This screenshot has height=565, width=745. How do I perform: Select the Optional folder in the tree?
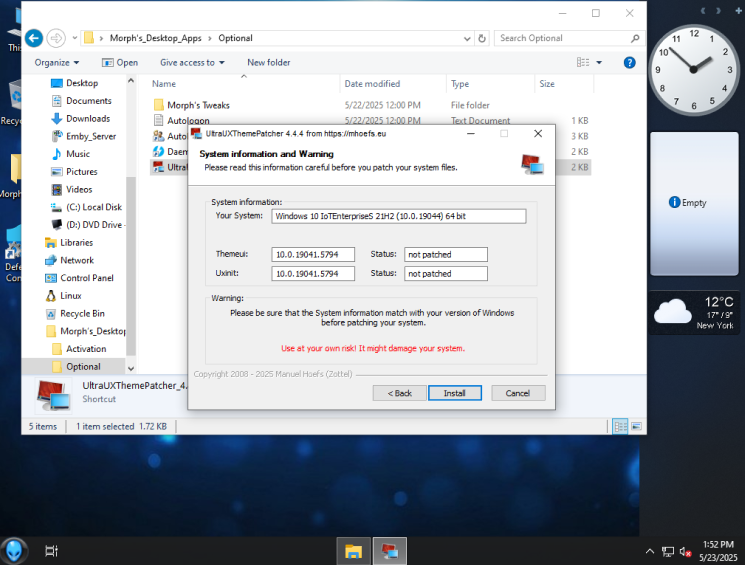tap(83, 367)
